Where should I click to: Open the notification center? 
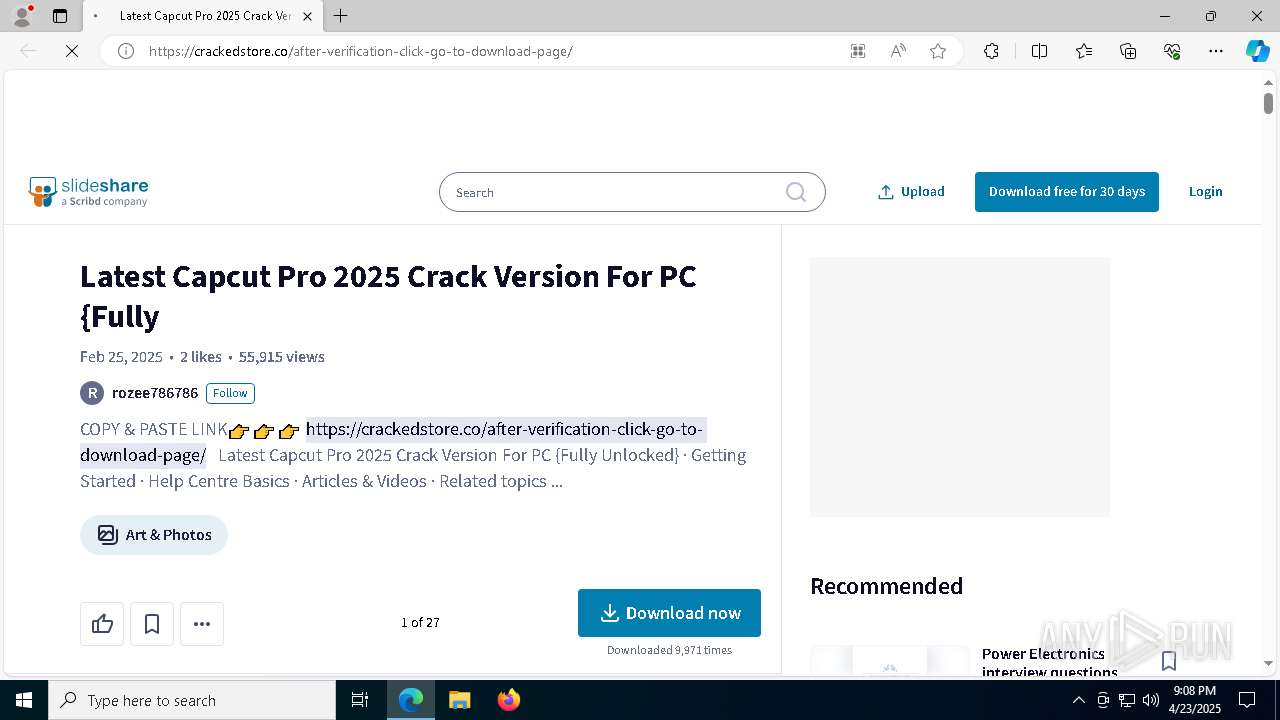(x=1247, y=700)
